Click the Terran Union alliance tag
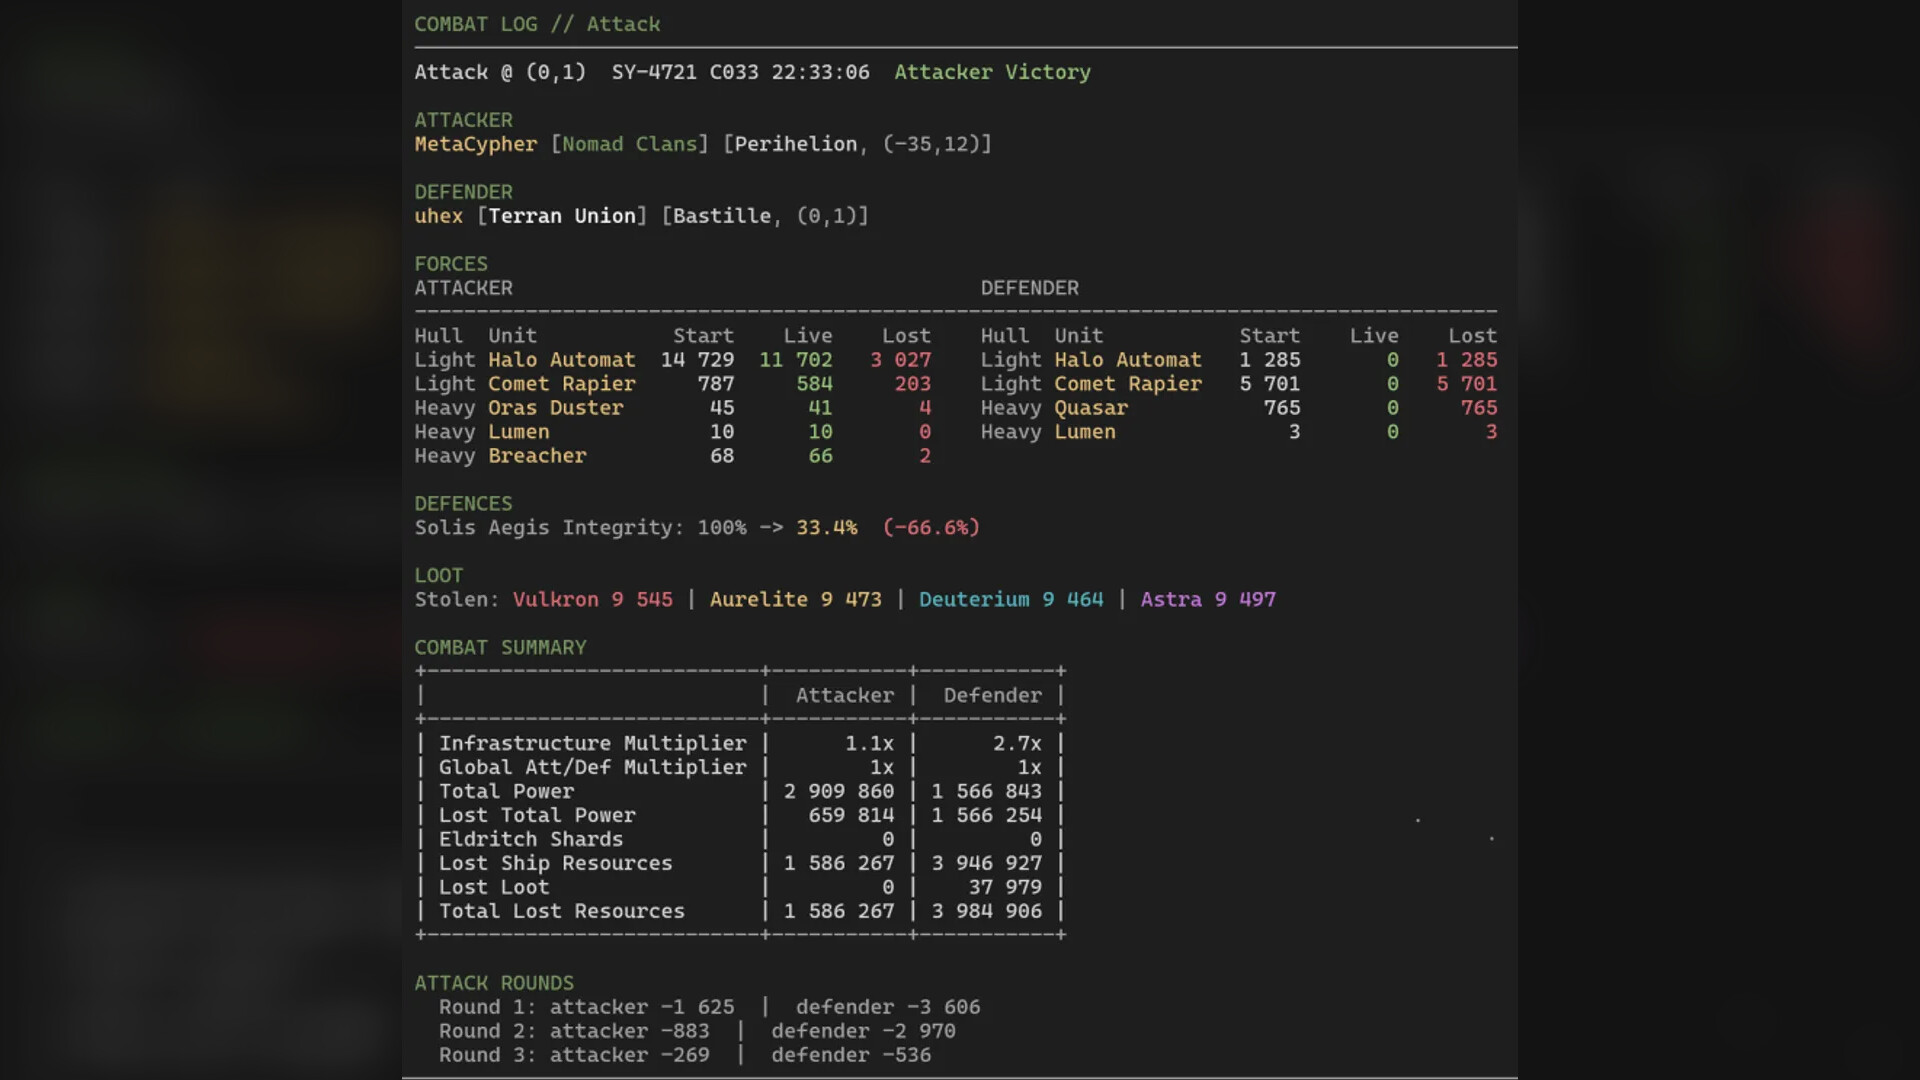The image size is (1920, 1080). pos(562,216)
